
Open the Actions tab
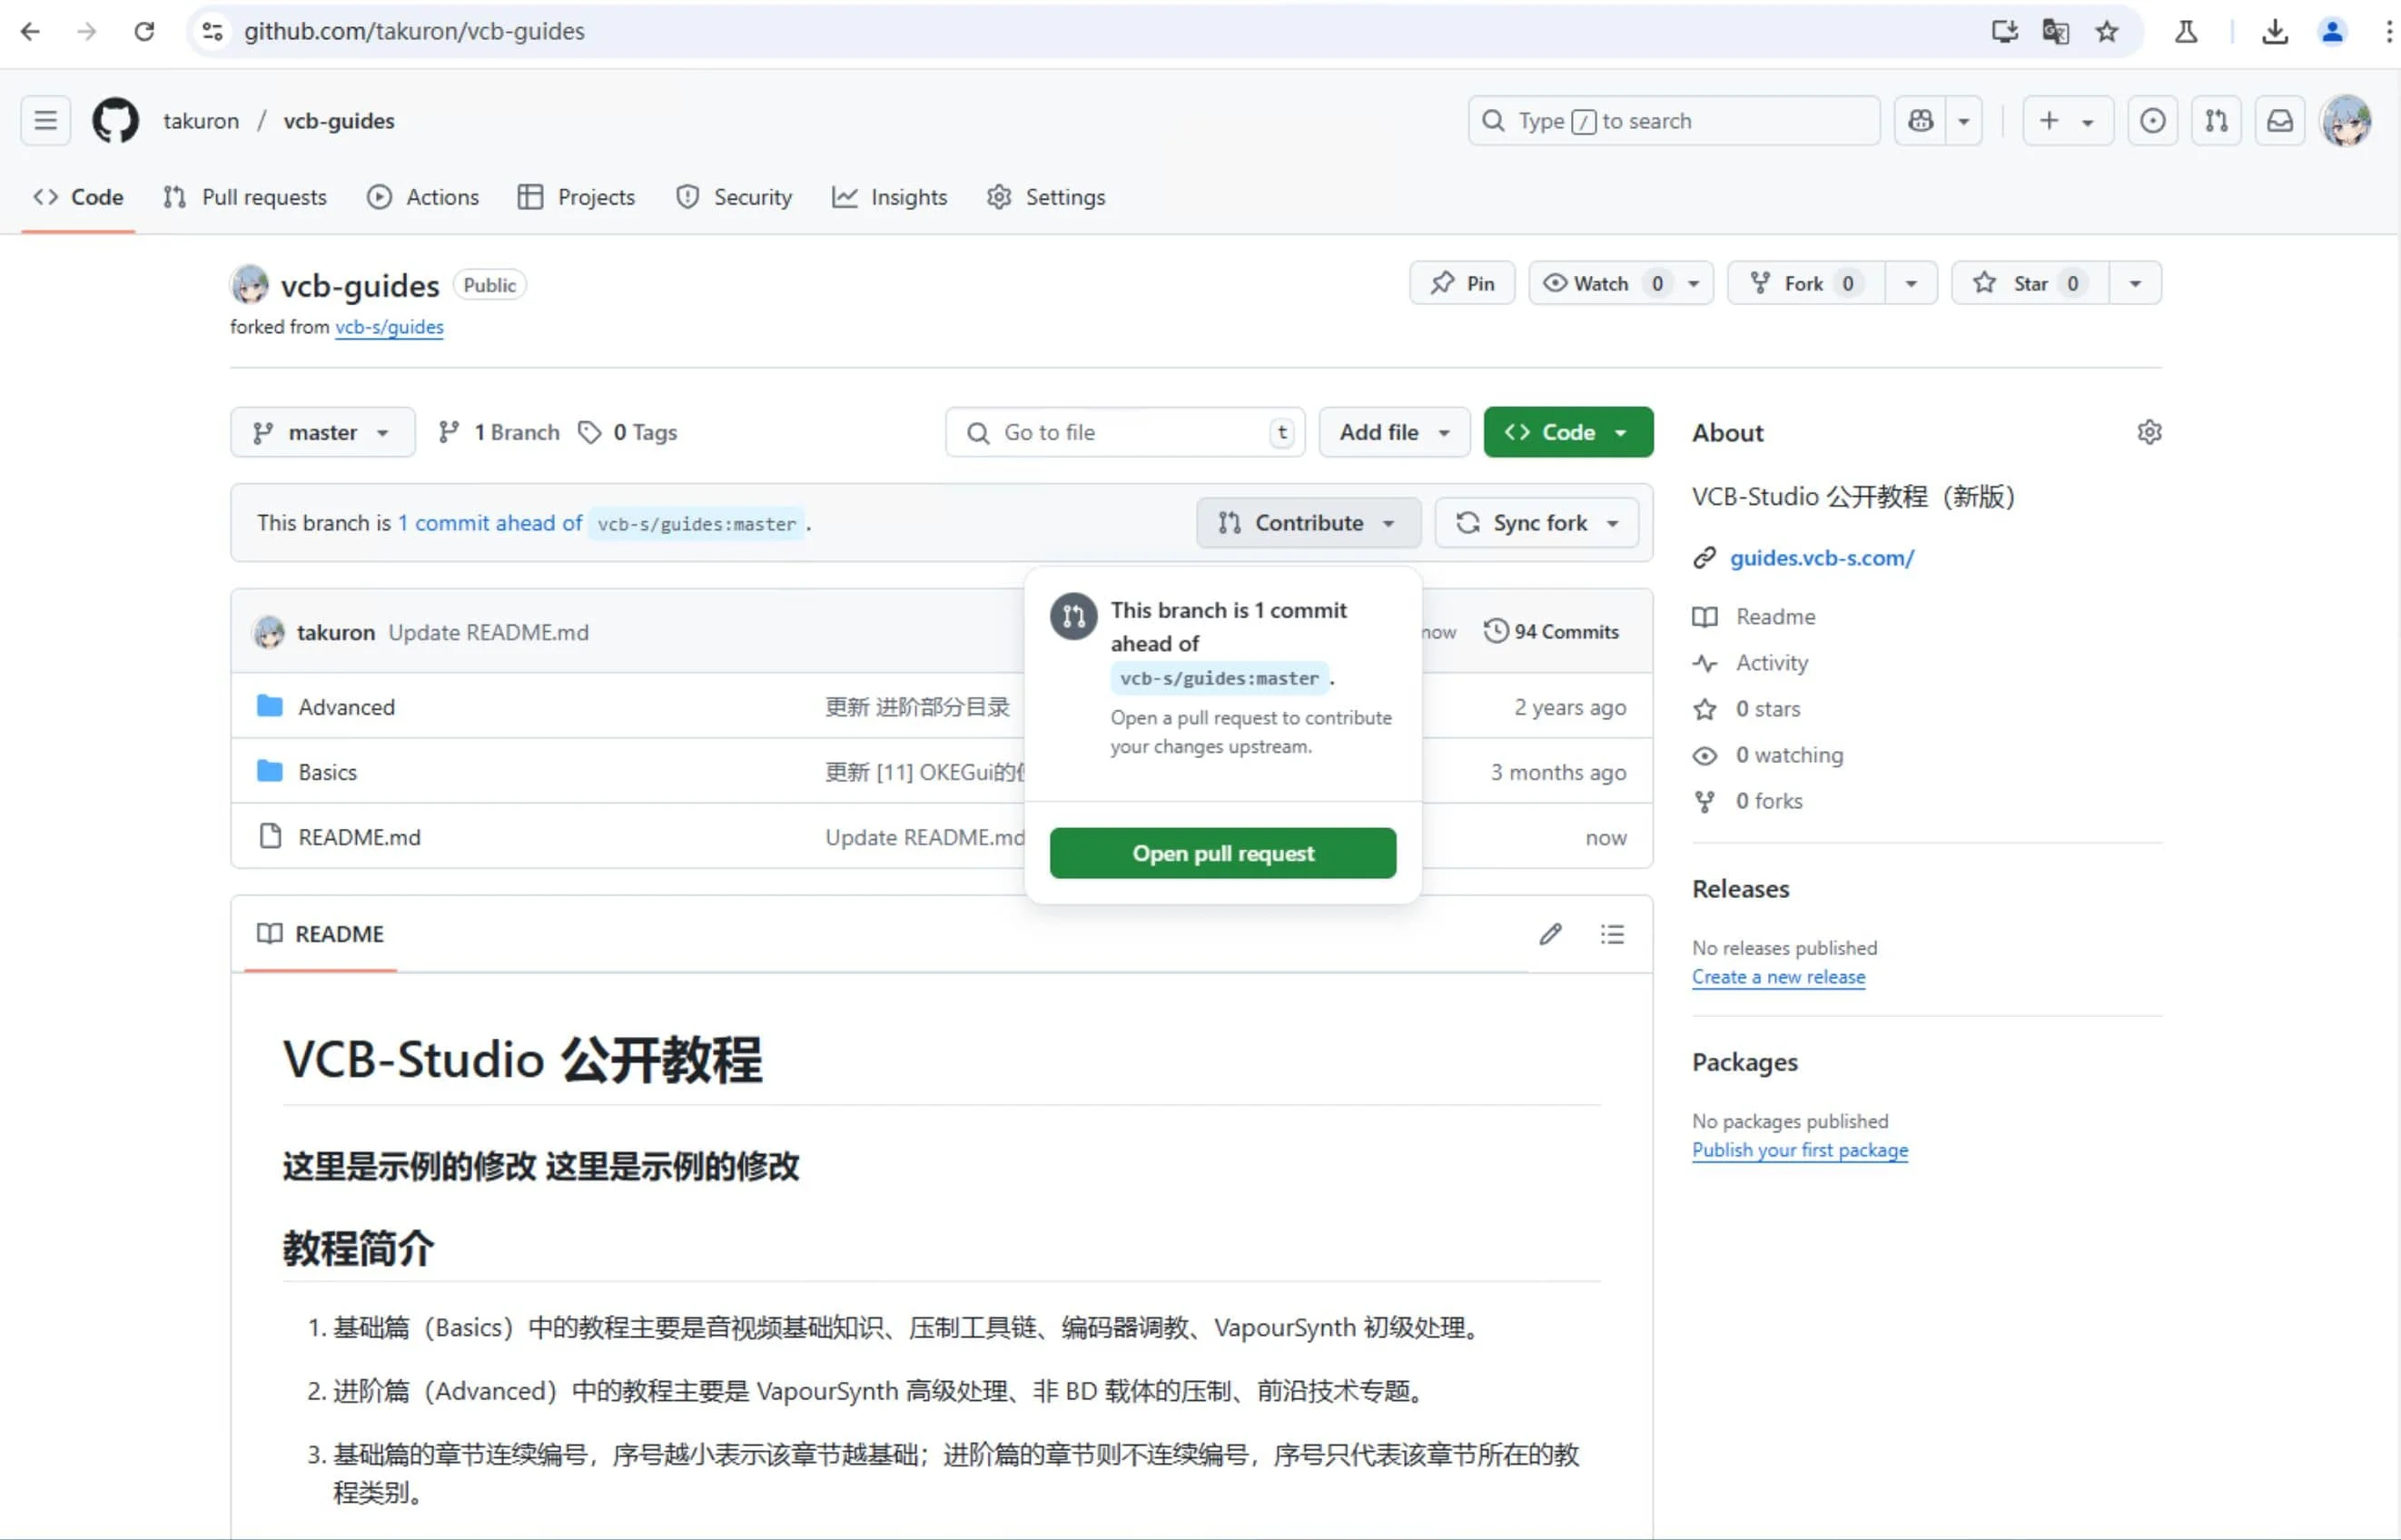423,197
